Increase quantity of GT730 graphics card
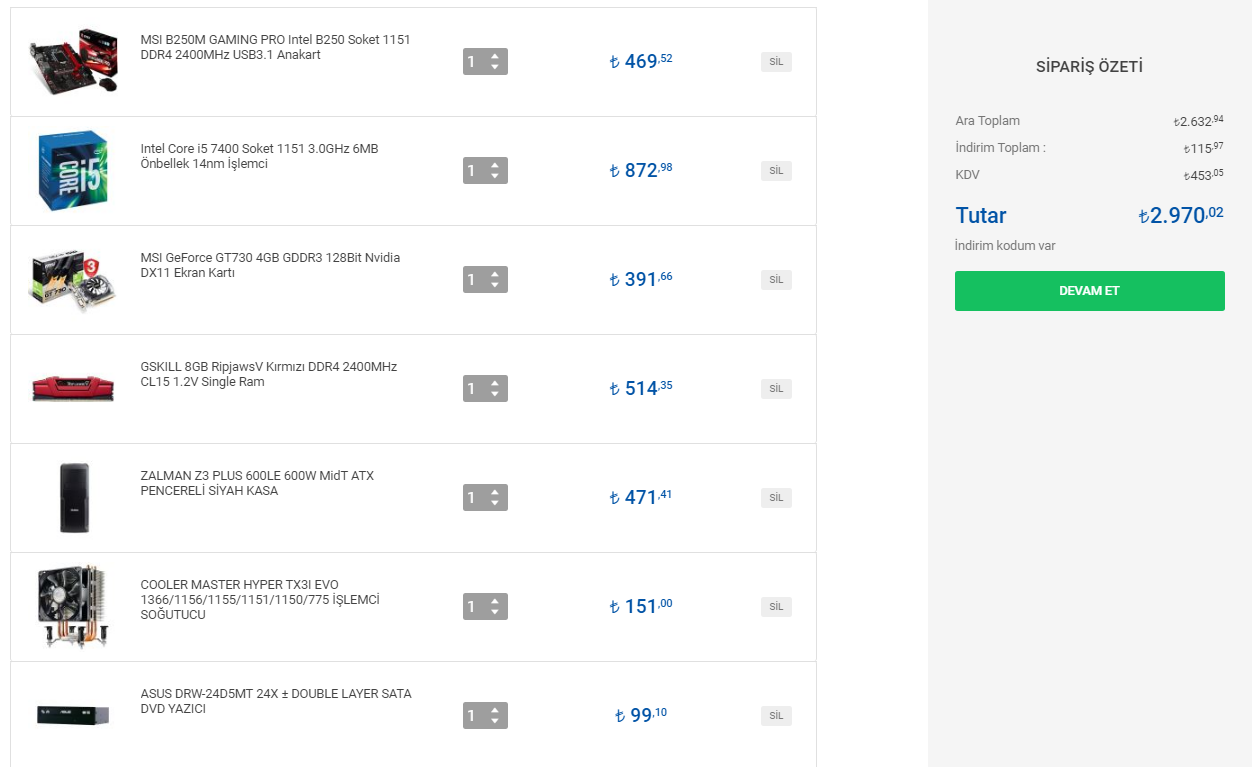 click(495, 274)
